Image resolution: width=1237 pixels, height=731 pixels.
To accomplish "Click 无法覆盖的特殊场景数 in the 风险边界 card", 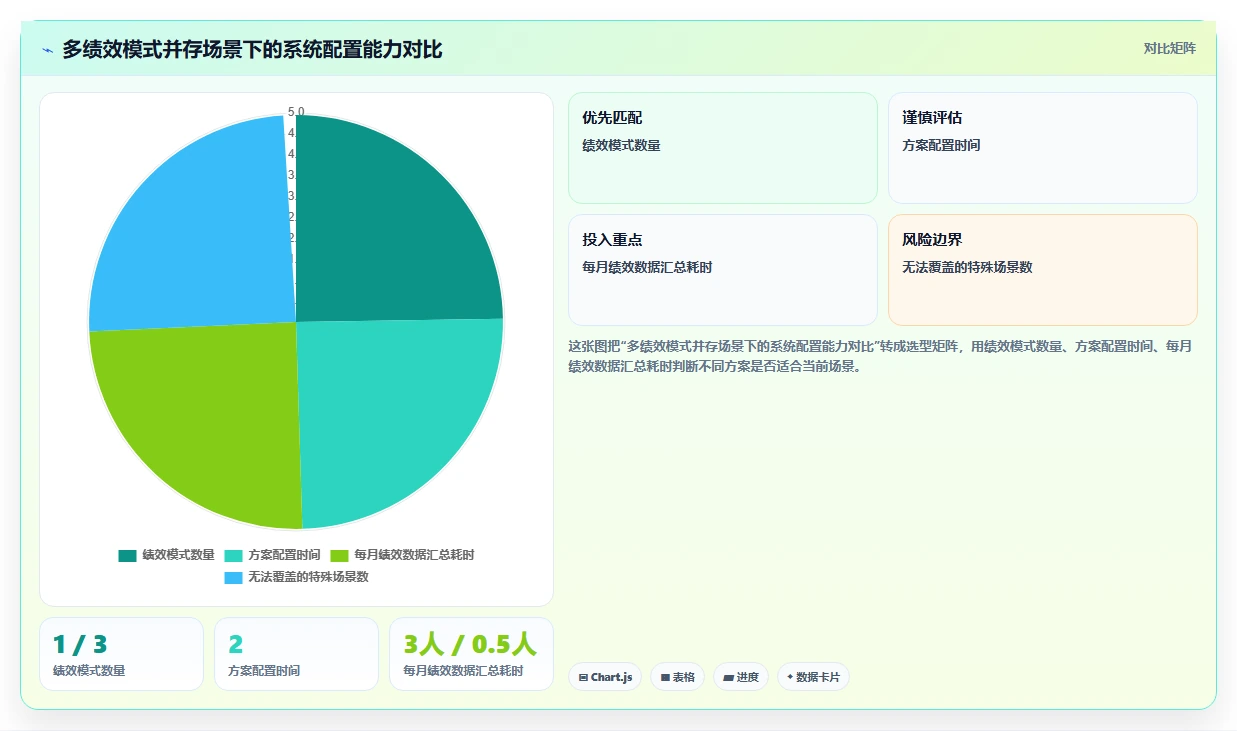I will (x=967, y=267).
